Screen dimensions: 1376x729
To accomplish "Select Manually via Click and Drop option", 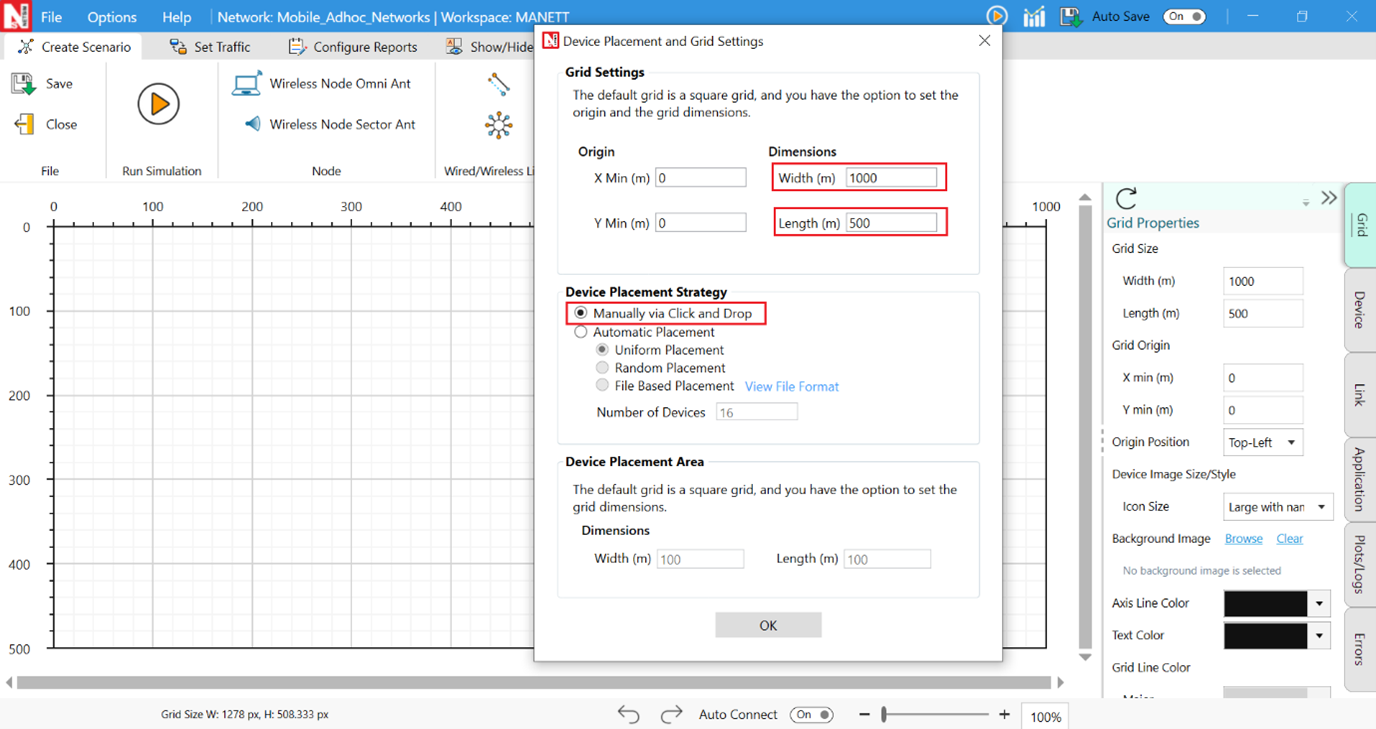I will click(x=581, y=313).
